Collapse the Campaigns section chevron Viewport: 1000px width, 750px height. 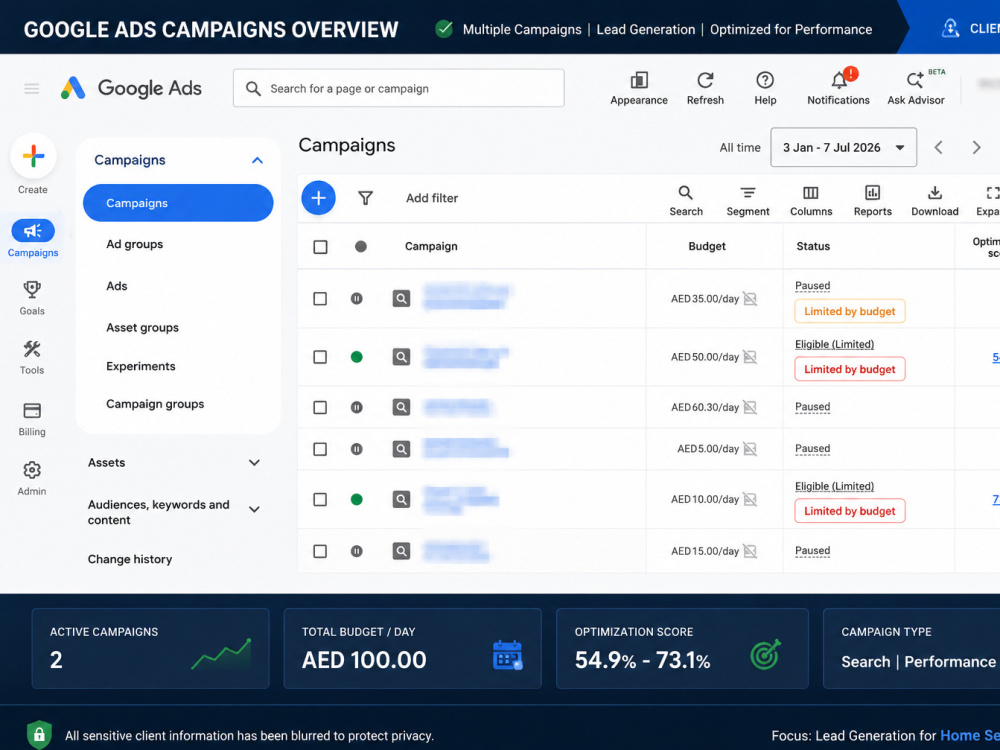[257, 160]
